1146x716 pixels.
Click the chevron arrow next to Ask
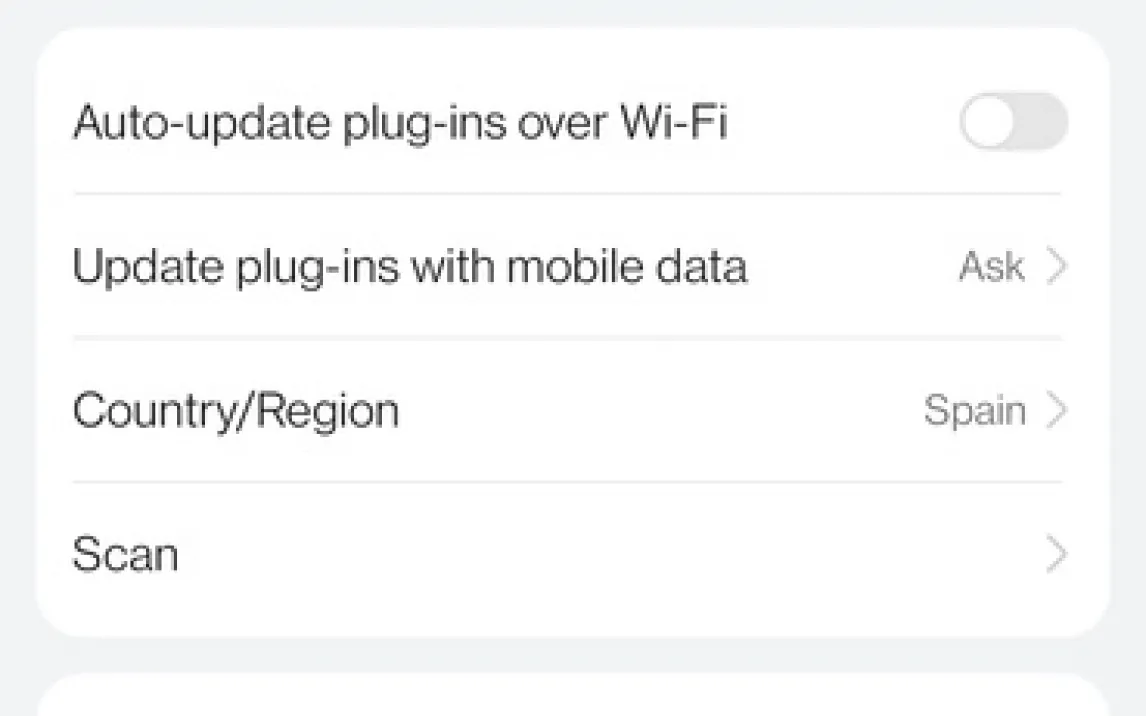click(x=1056, y=267)
